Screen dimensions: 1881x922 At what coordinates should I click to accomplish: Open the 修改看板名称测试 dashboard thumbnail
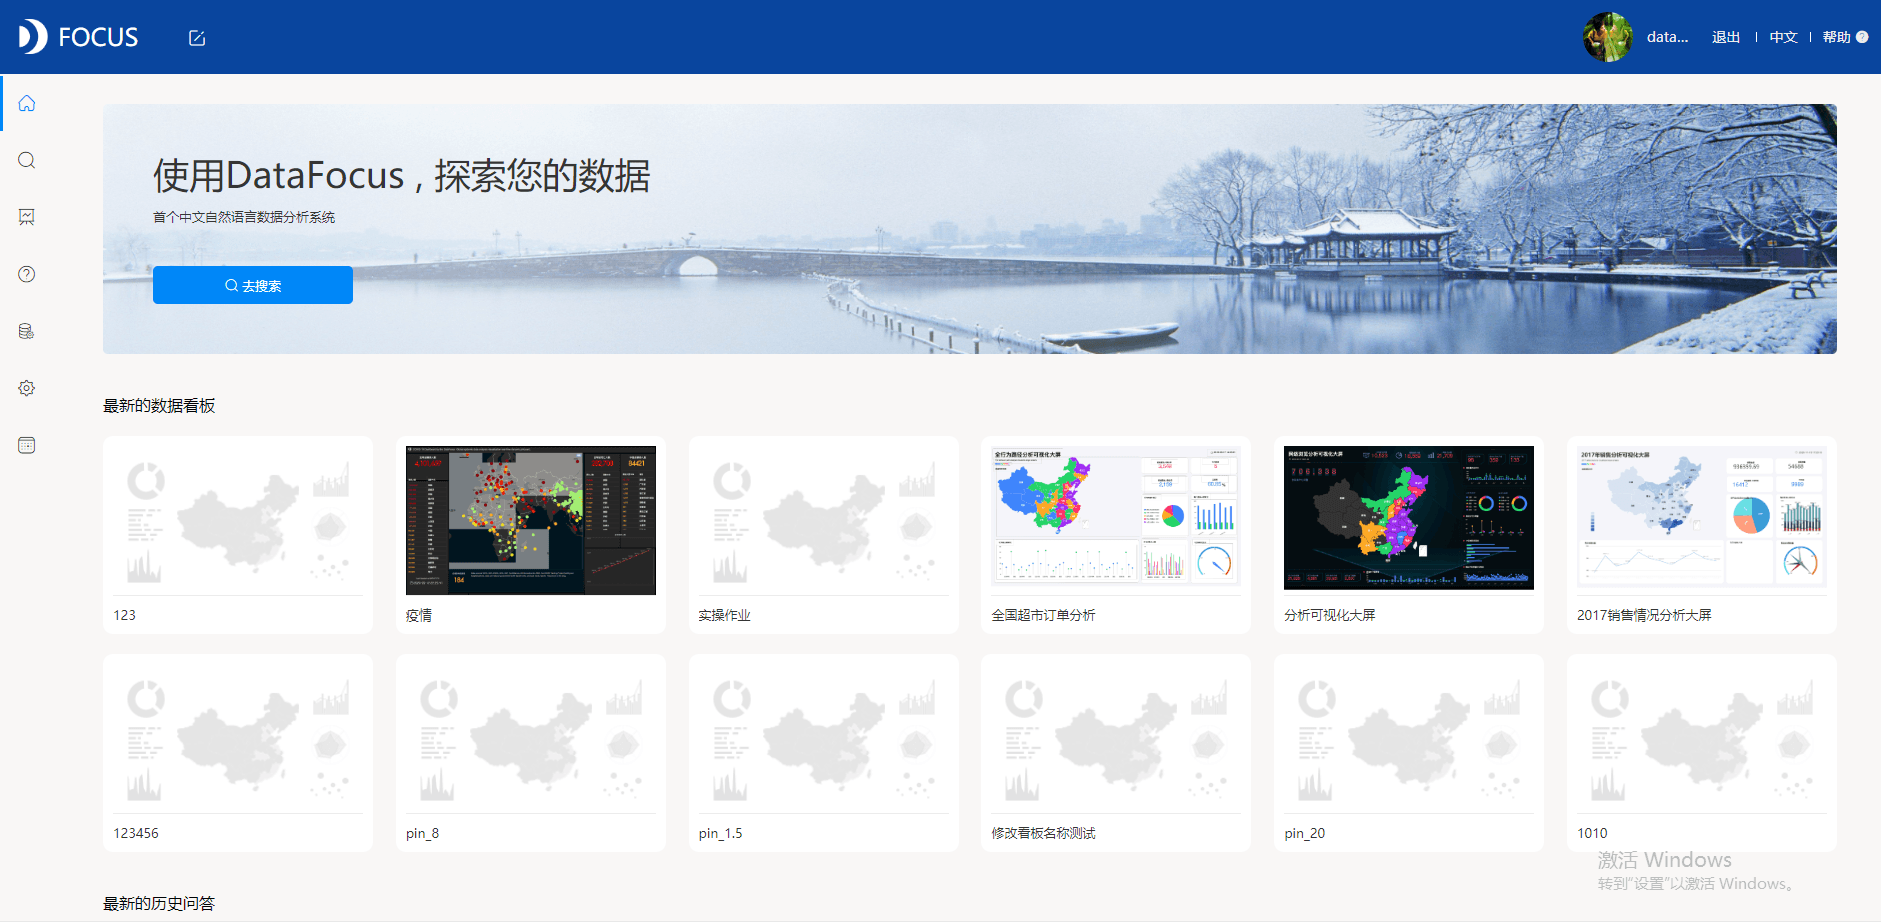1116,738
